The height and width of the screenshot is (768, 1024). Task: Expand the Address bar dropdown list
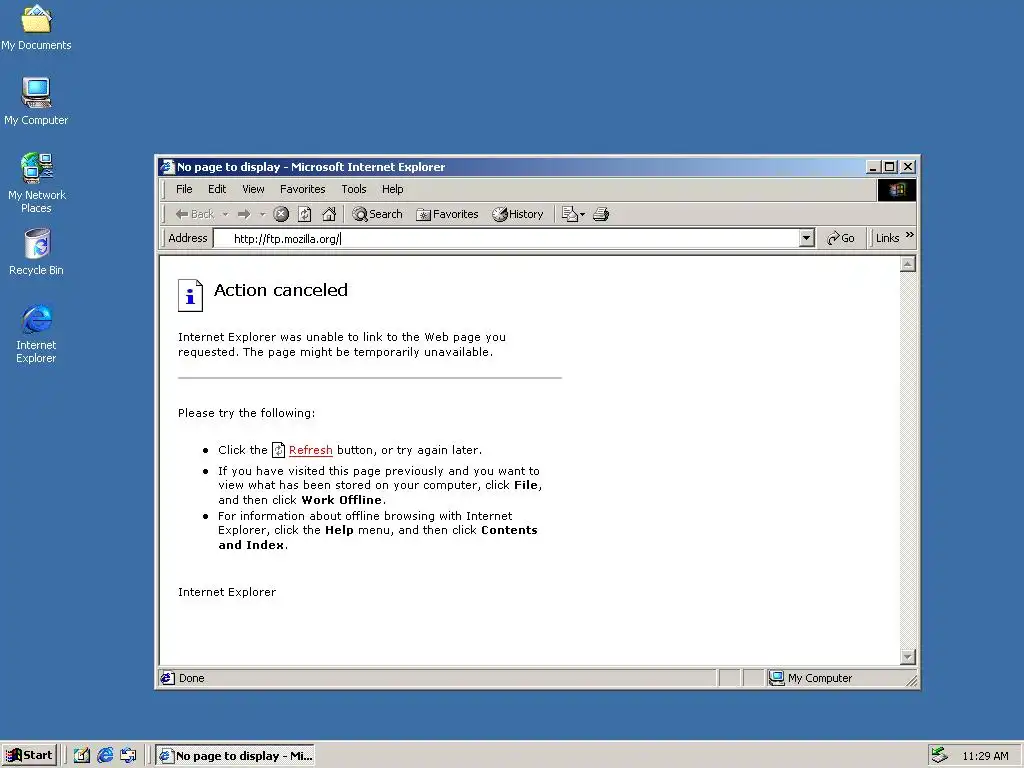point(807,238)
